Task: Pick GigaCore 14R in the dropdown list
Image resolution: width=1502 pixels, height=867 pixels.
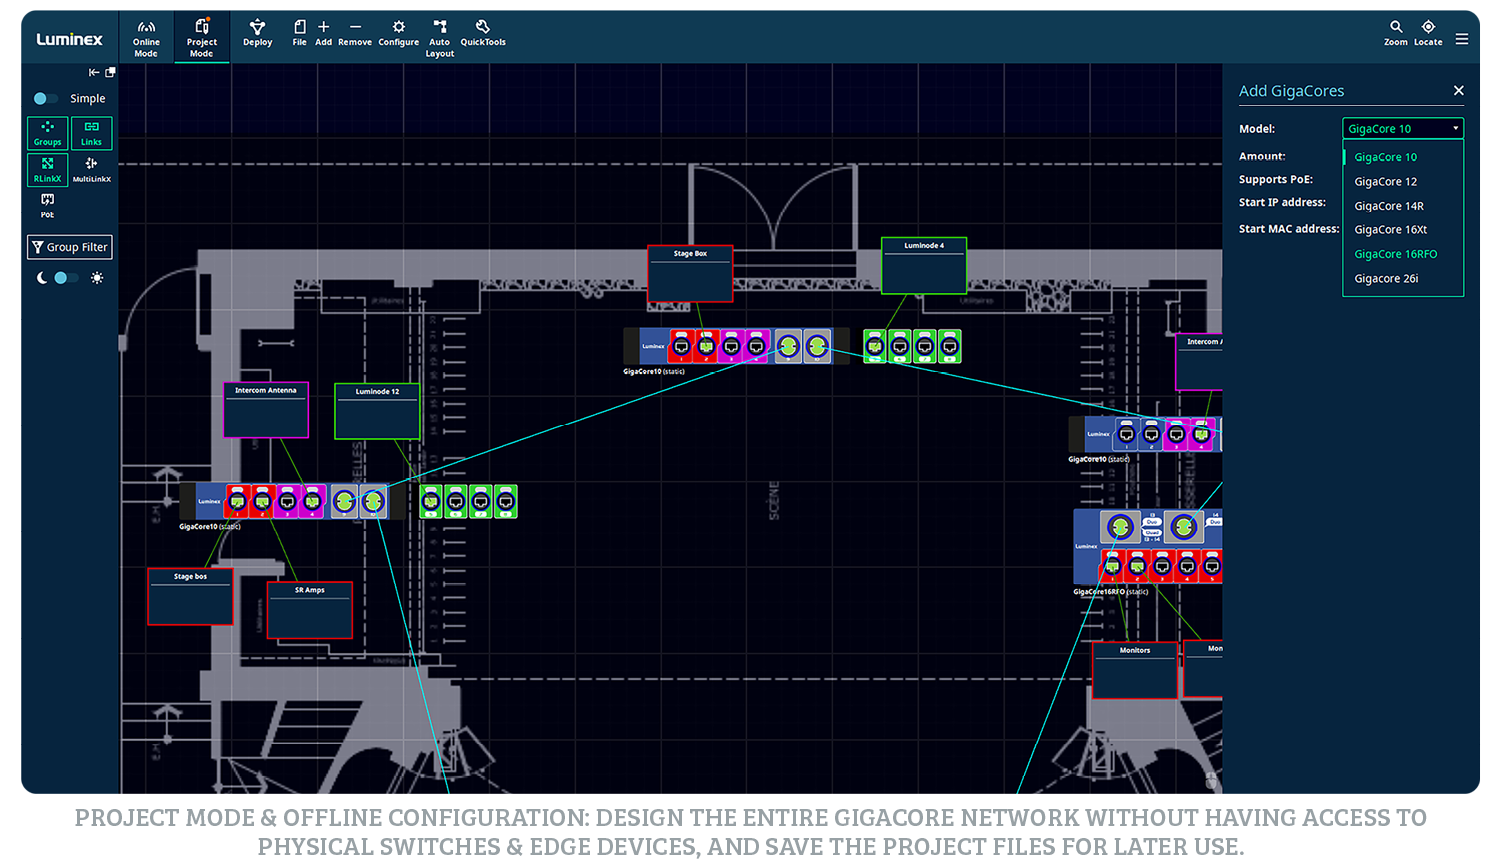Action: click(1389, 206)
